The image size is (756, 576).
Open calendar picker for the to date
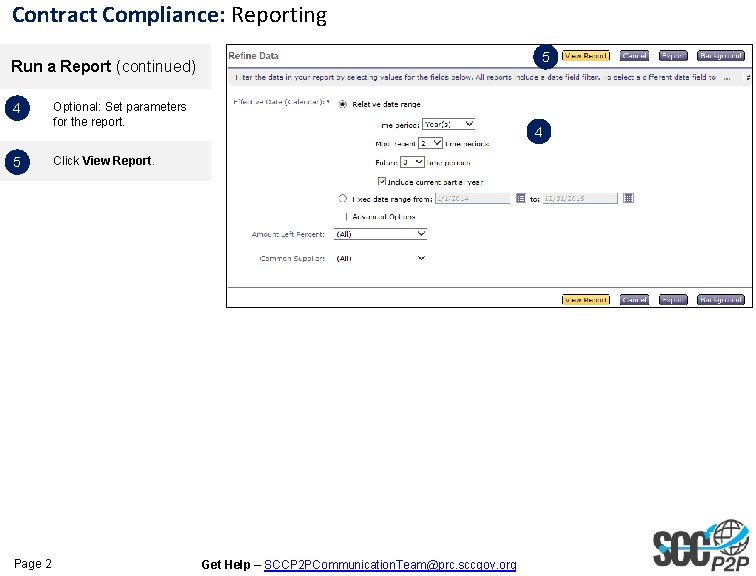point(628,198)
